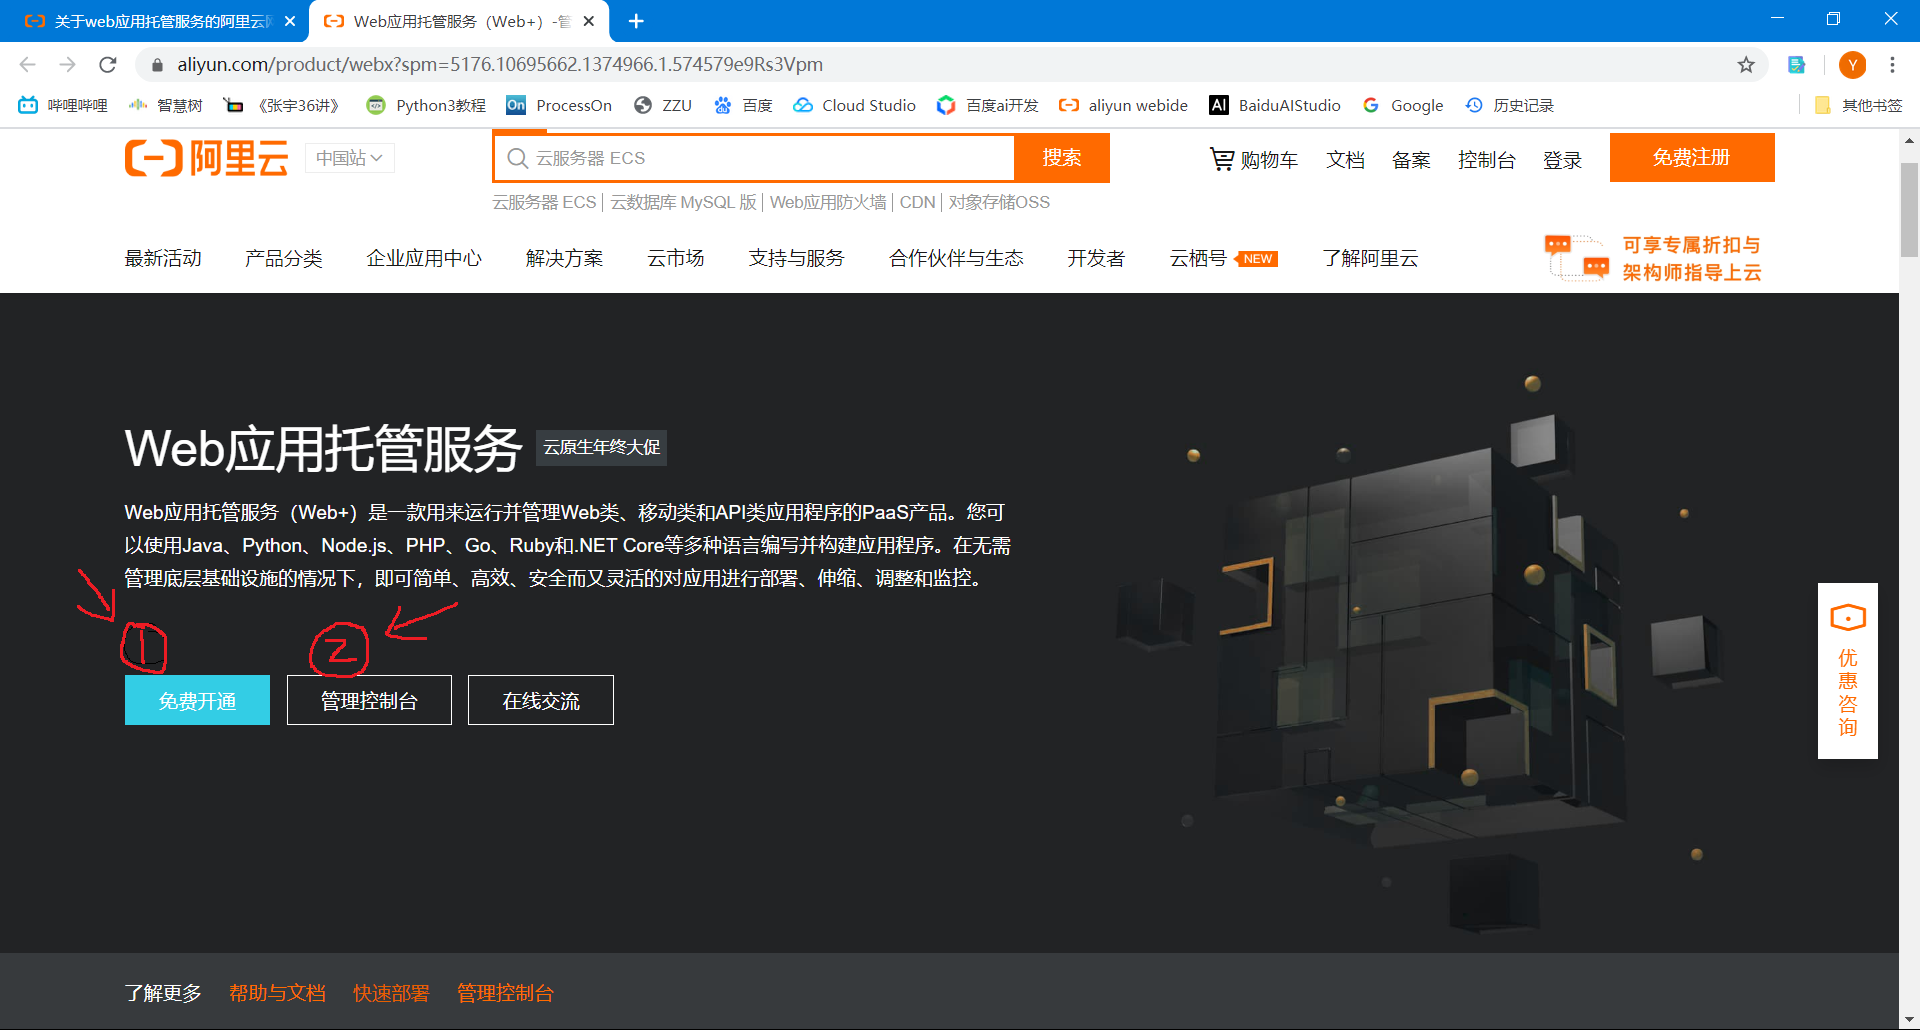Open the orange Y profile avatar
This screenshot has width=1920, height=1030.
(x=1853, y=65)
